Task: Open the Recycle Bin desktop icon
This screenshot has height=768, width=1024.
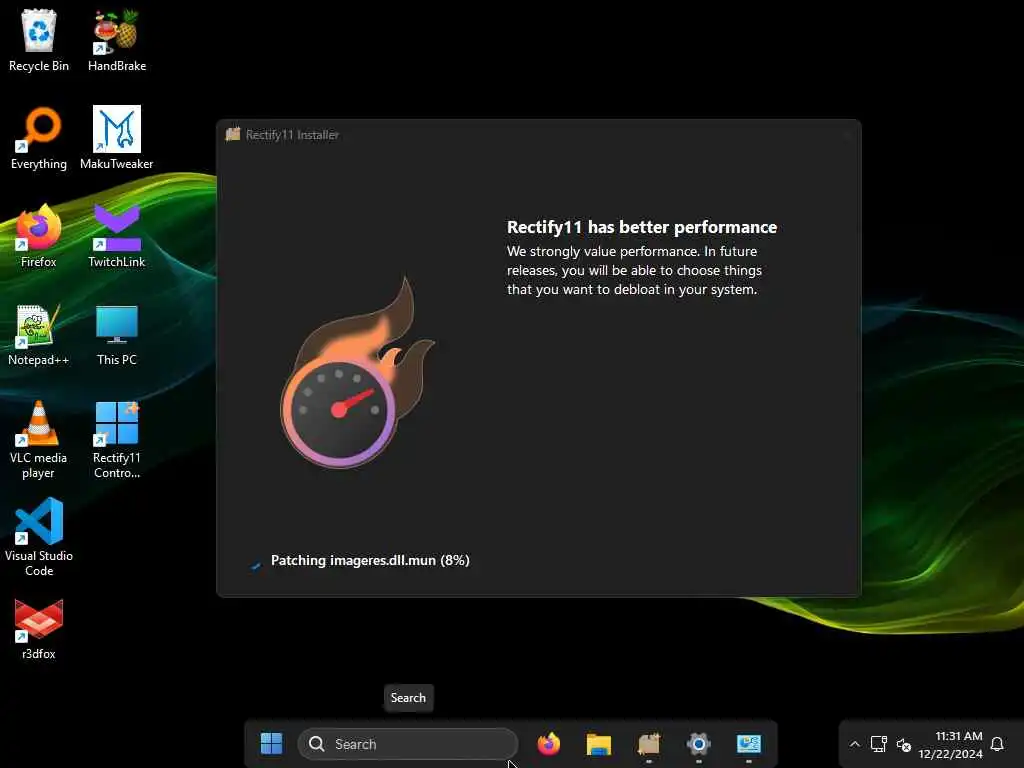Action: point(39,40)
